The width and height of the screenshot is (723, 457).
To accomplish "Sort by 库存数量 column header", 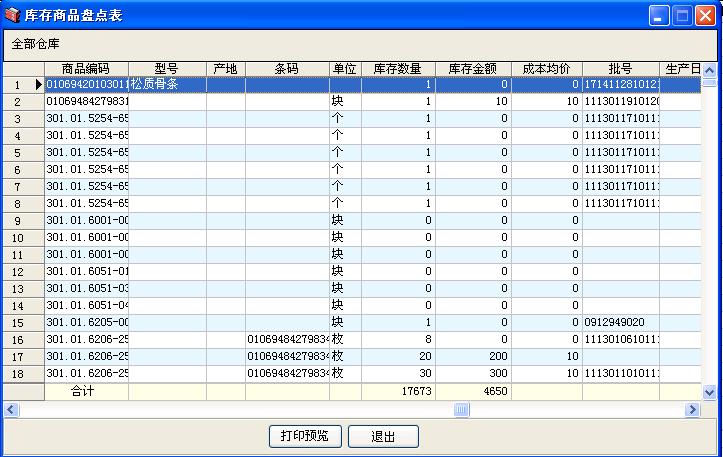I will 397,69.
